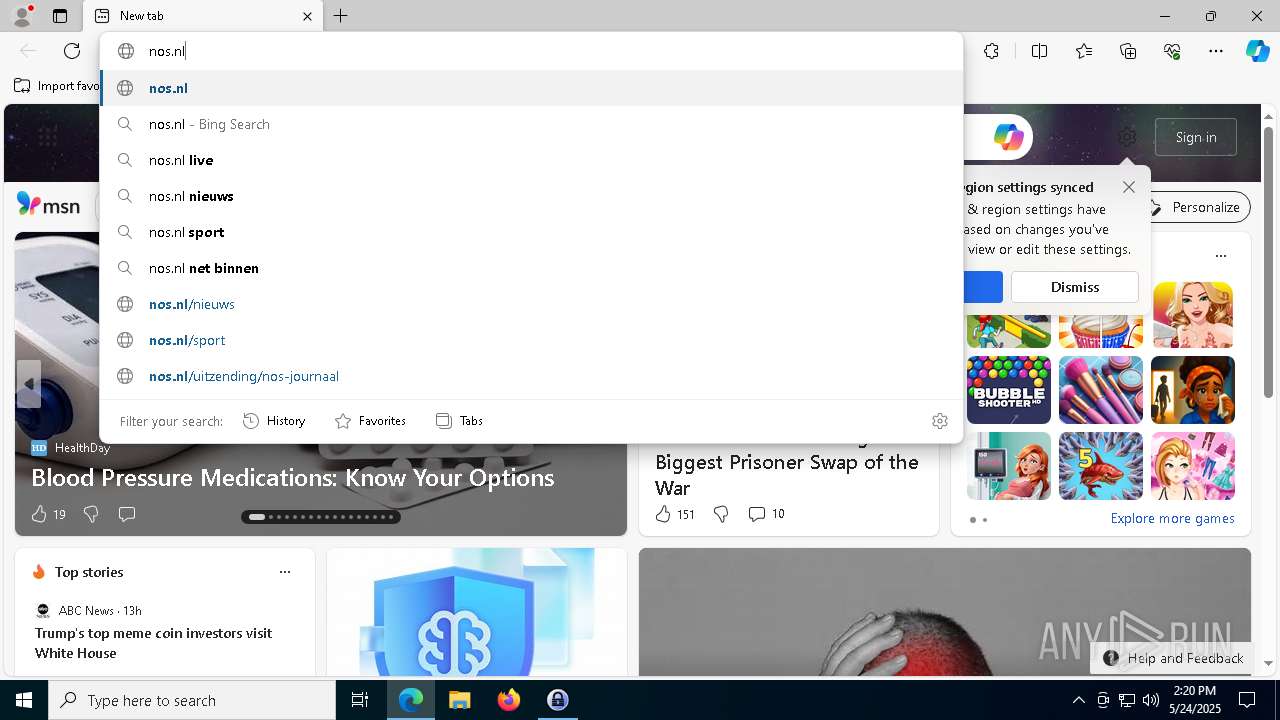Click the page vertical scrollbar
This screenshot has width=1280, height=720.
coord(1268,262)
